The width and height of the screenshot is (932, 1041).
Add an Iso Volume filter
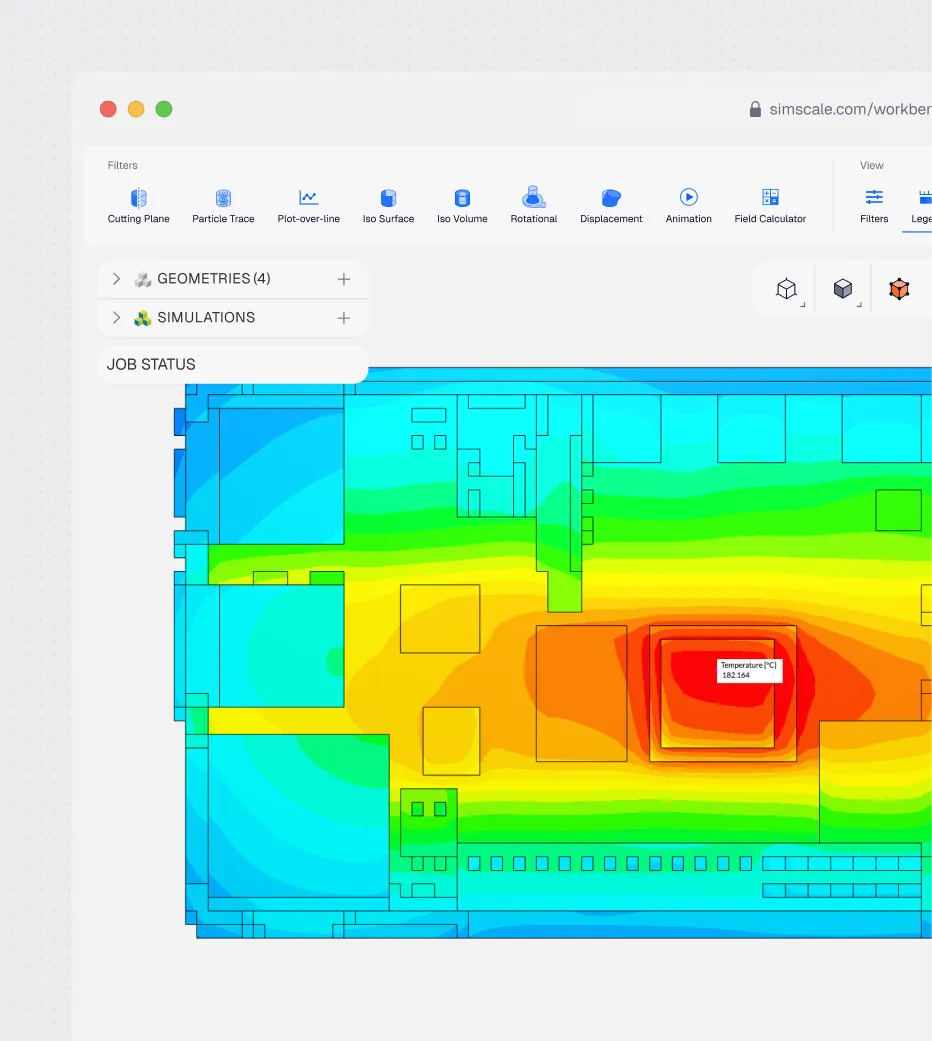[462, 206]
